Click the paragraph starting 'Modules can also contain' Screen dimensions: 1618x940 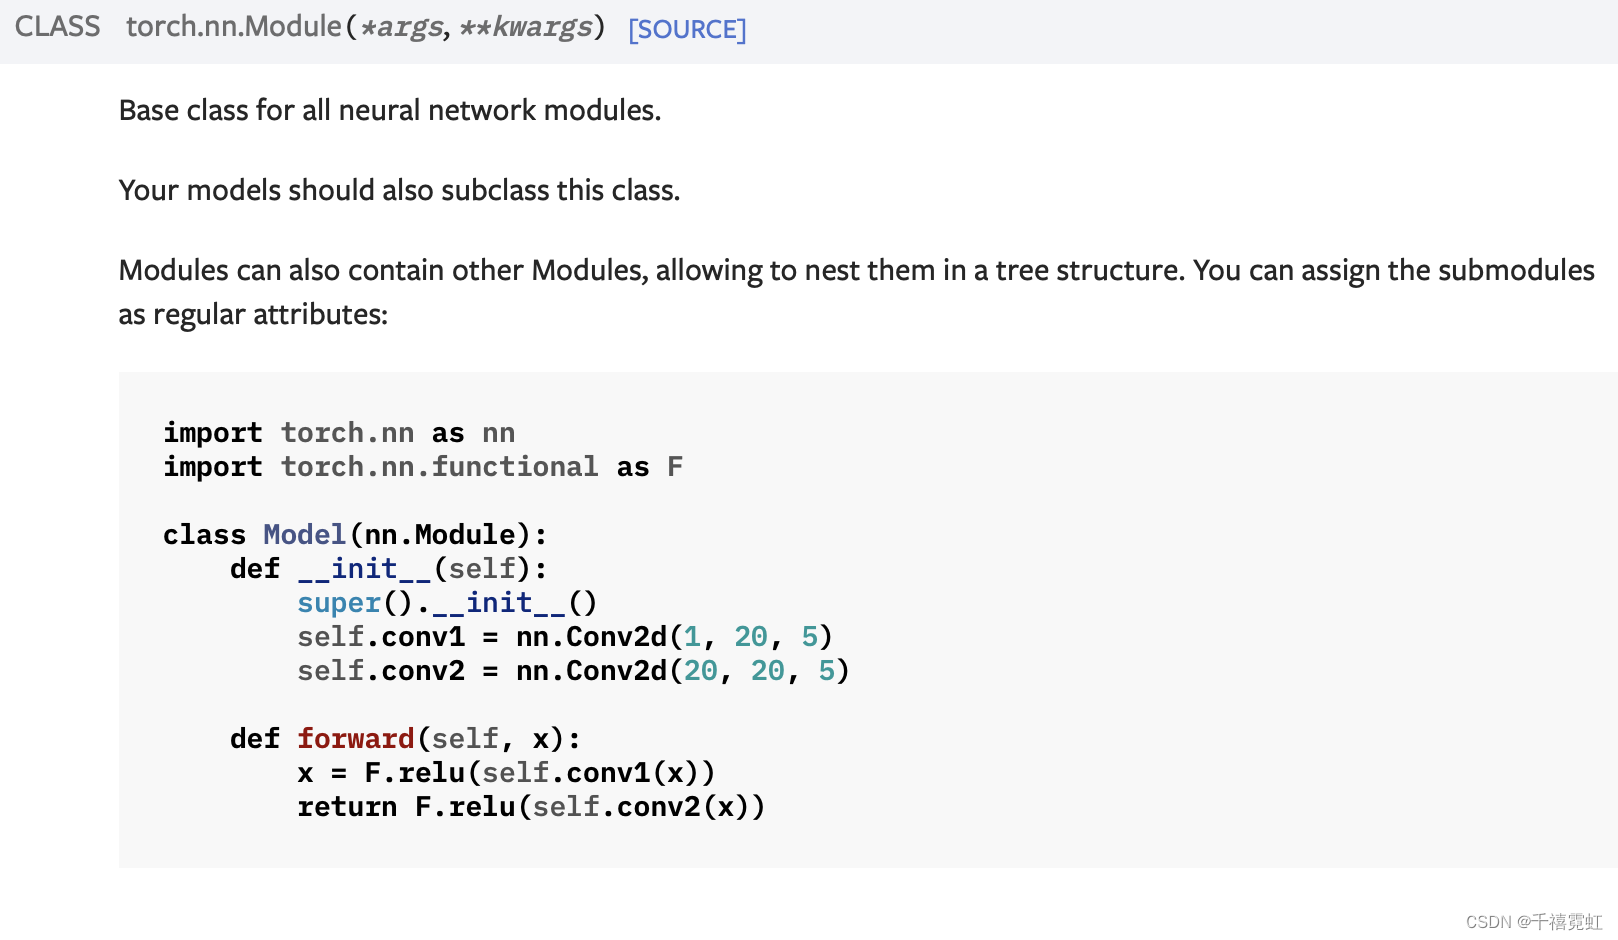pos(857,292)
